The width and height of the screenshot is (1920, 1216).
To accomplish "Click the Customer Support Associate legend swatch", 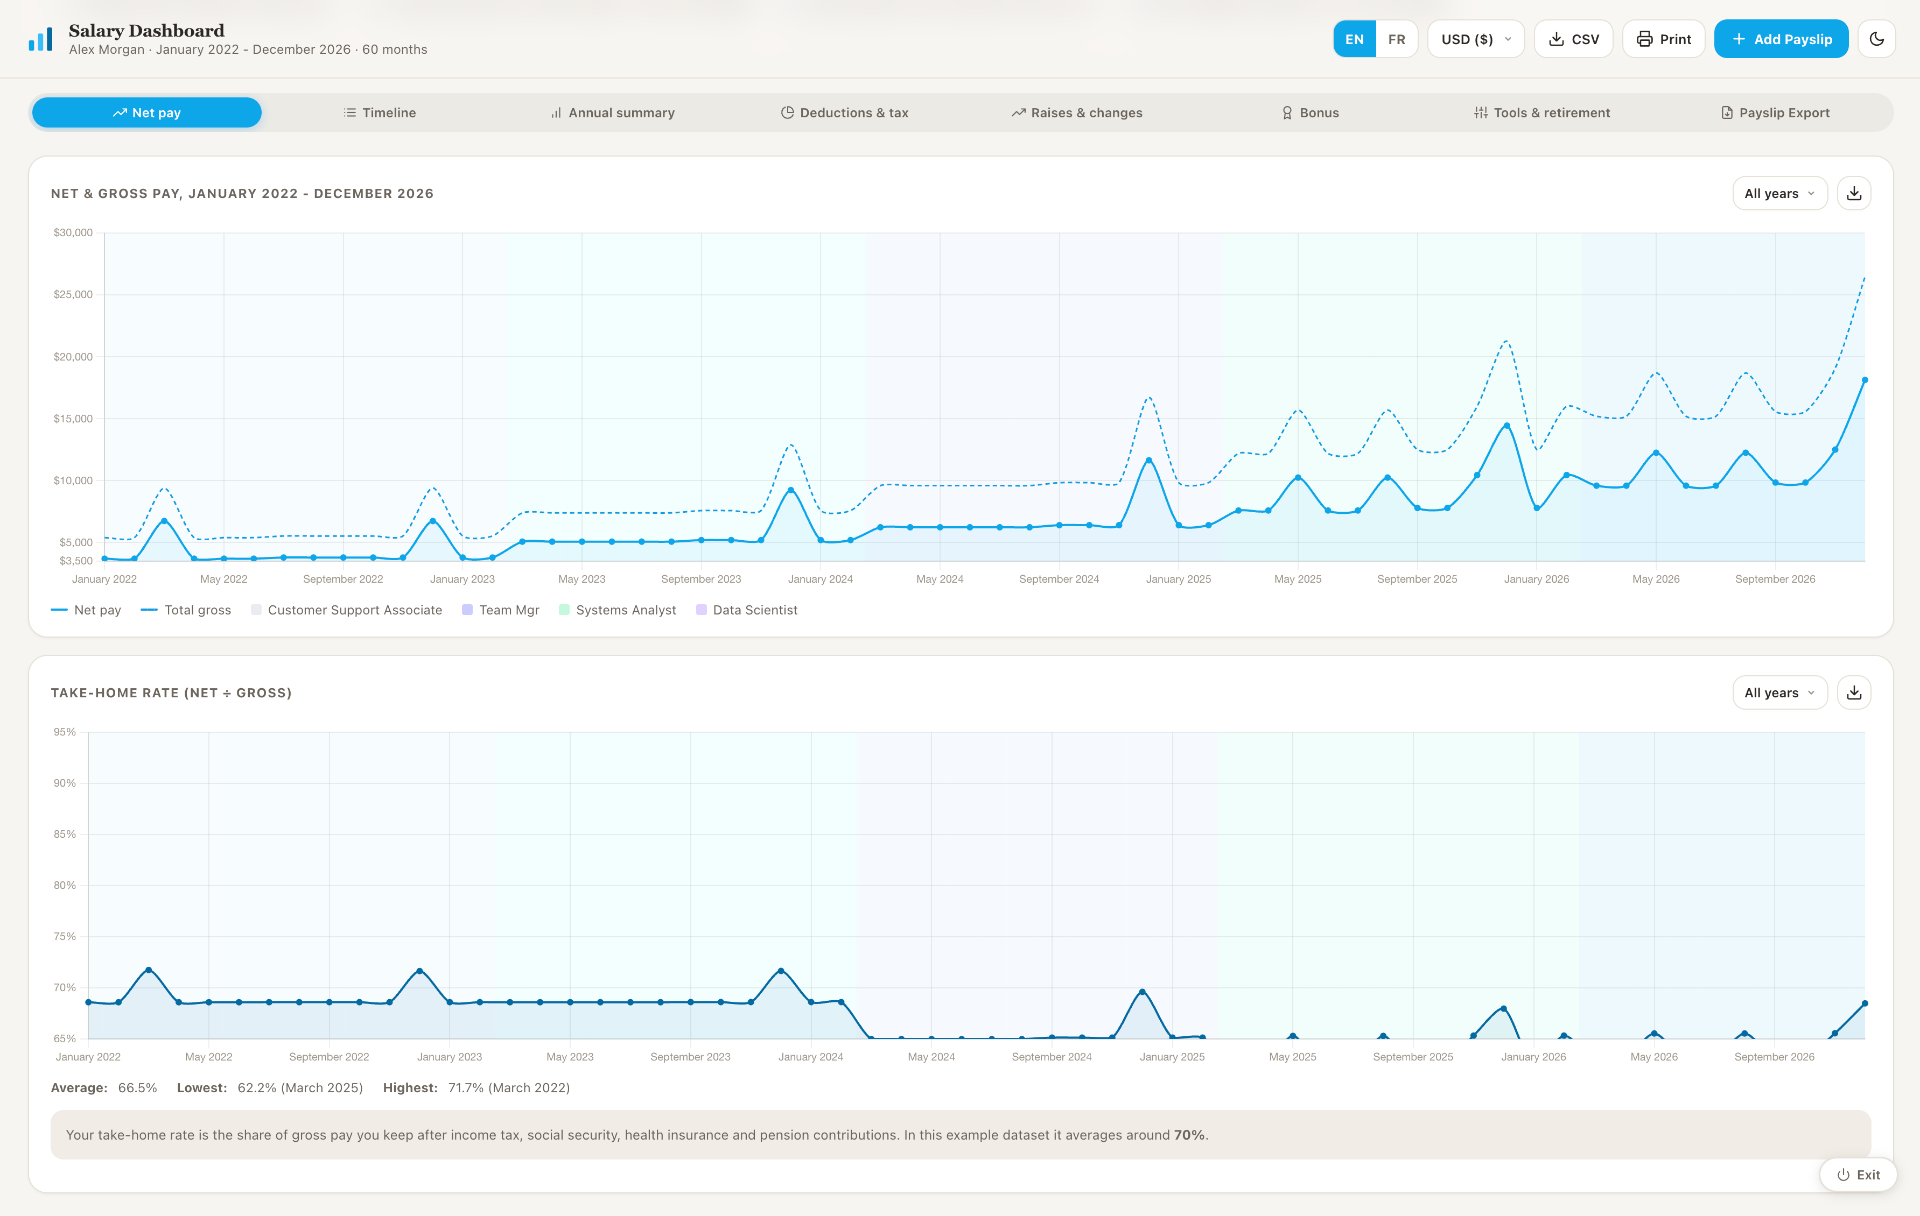I will click(256, 610).
